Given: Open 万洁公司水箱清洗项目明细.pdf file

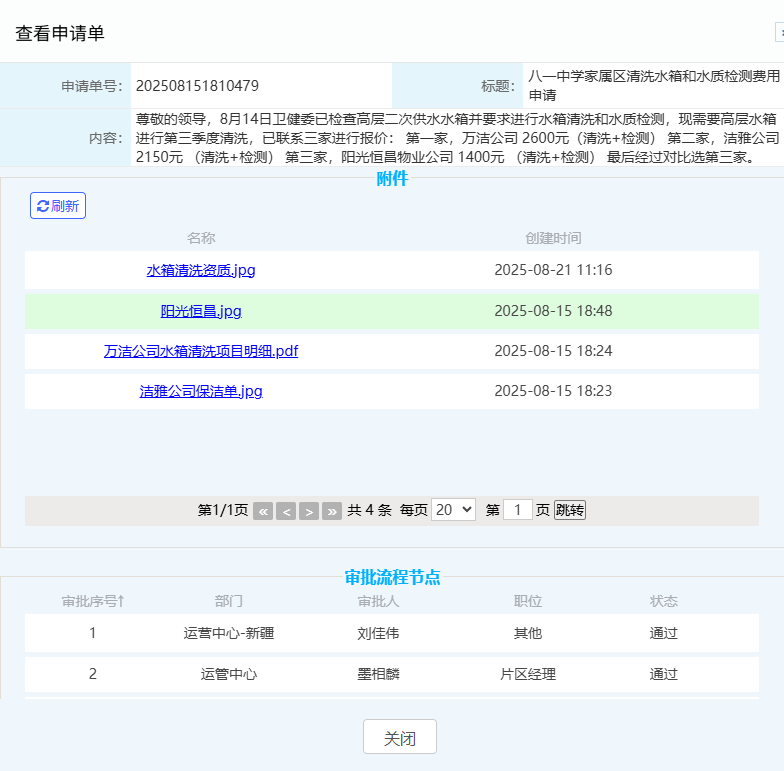Looking at the screenshot, I should [x=201, y=351].
